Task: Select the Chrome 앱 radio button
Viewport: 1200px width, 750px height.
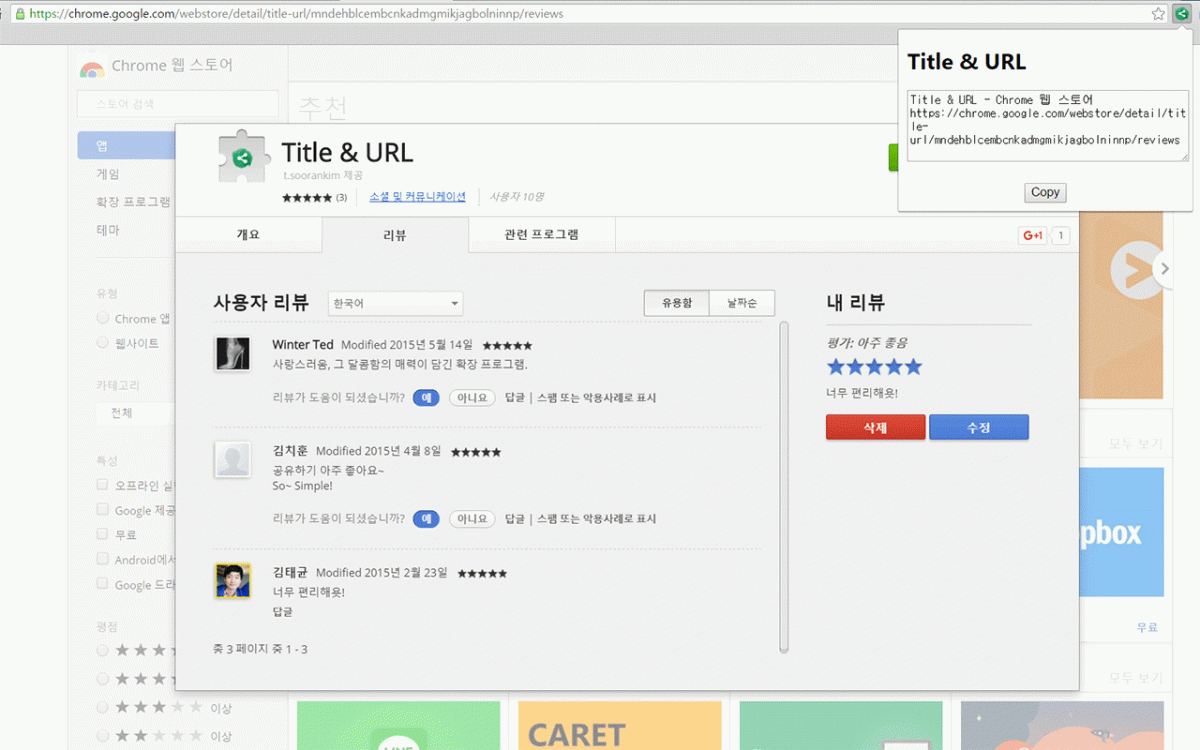Action: coord(103,318)
